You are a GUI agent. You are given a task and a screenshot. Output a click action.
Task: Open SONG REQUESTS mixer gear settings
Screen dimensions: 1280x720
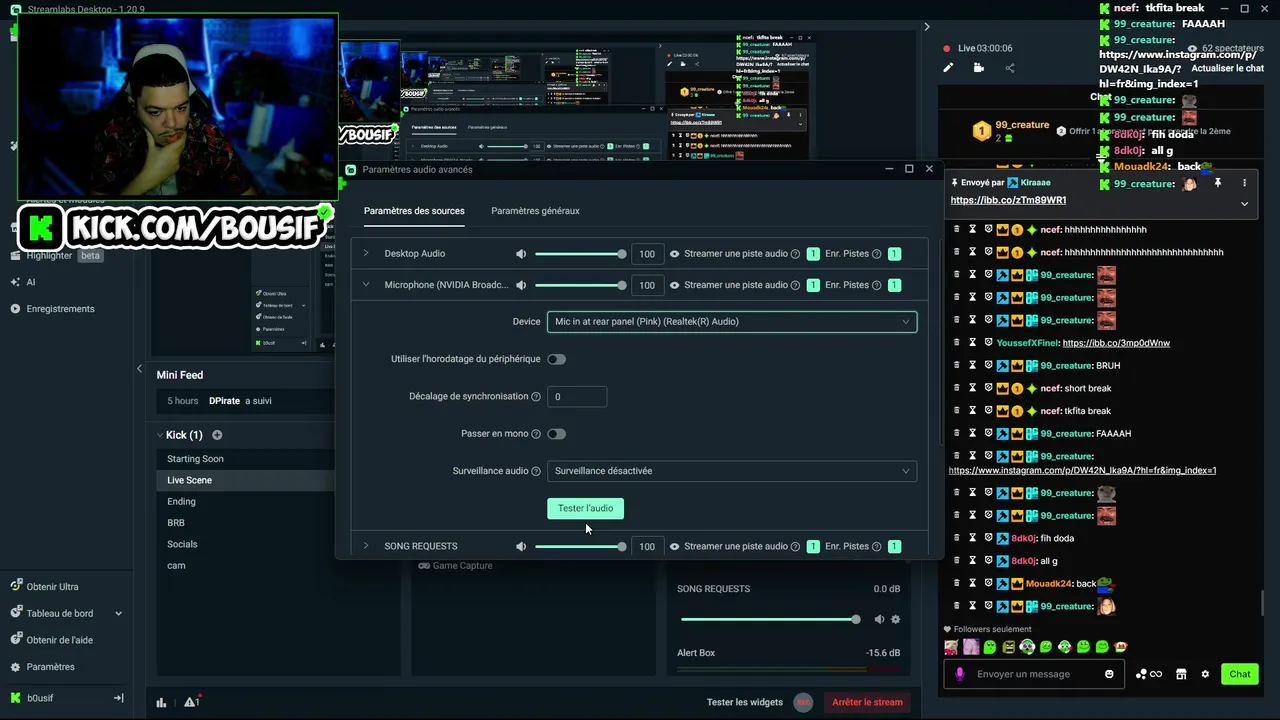[x=895, y=619]
